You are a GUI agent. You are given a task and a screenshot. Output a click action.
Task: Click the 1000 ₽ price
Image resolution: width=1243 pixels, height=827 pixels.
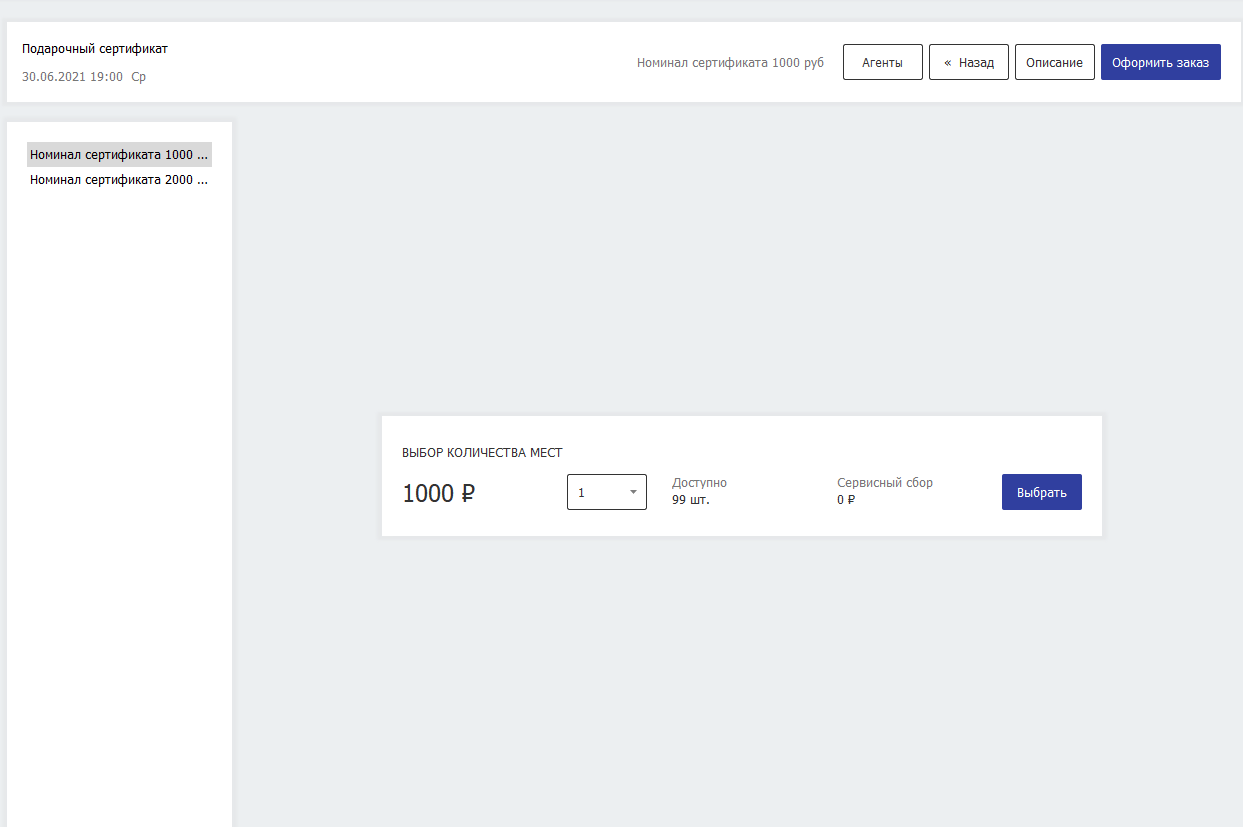pos(438,493)
